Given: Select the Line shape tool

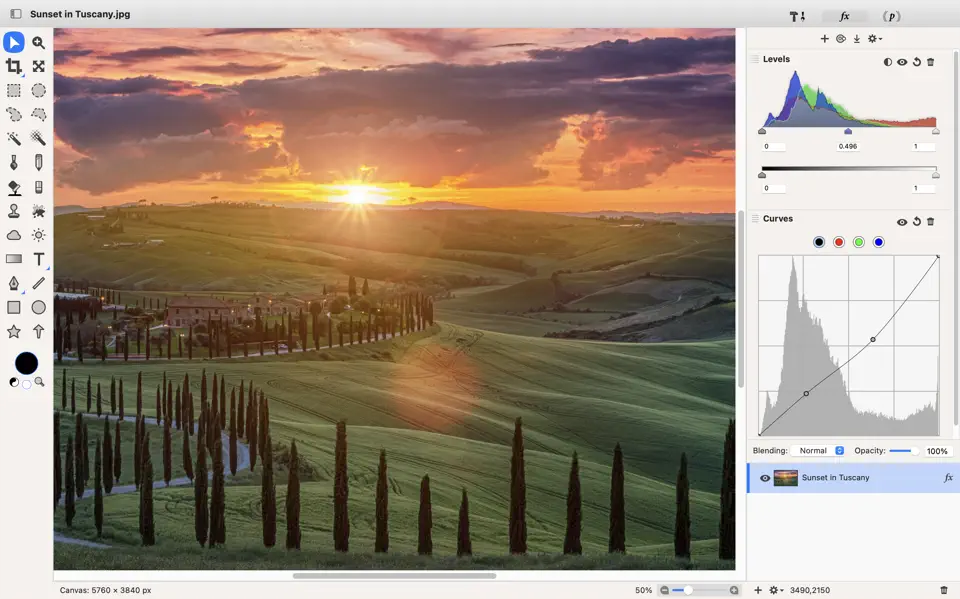Looking at the screenshot, I should pos(39,283).
